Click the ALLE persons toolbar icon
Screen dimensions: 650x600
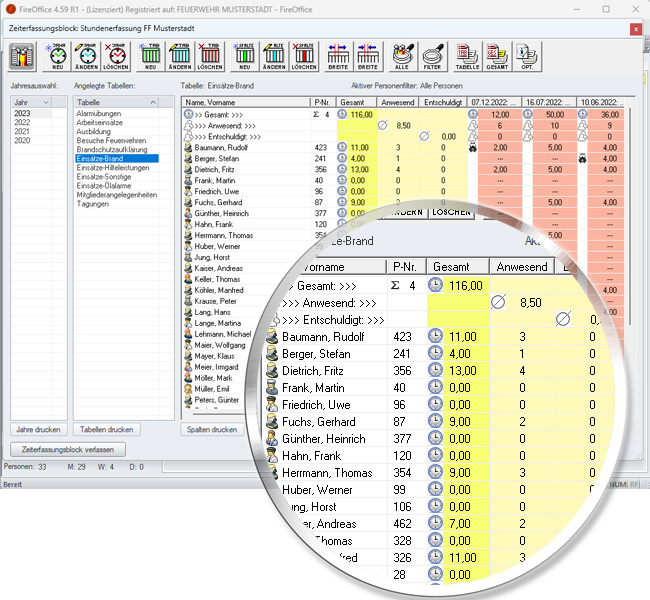click(403, 56)
